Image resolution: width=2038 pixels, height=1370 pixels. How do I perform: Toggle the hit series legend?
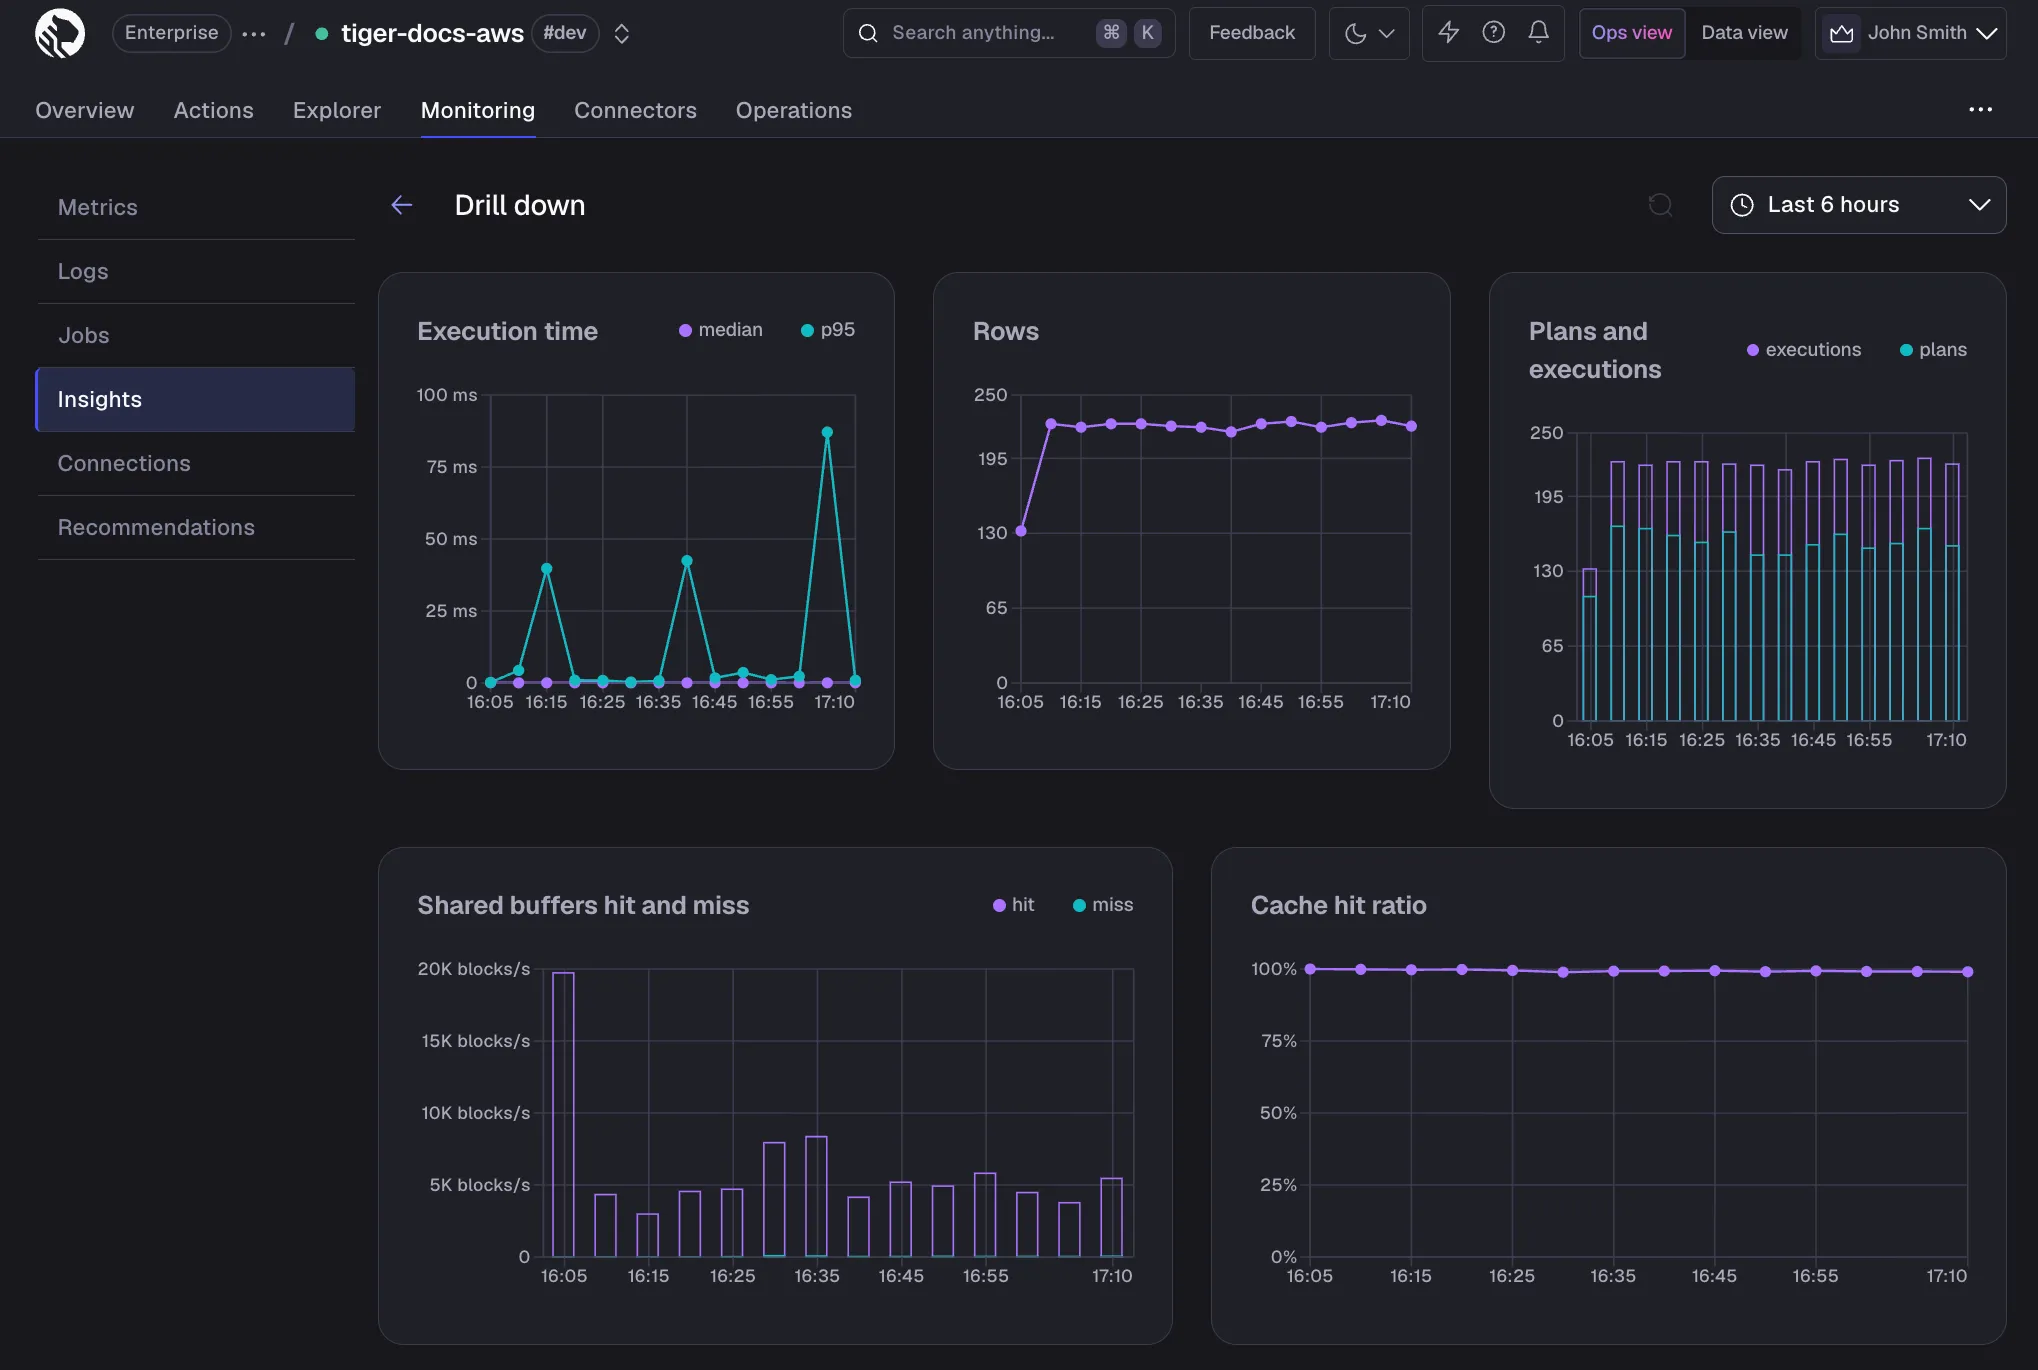tap(1013, 905)
